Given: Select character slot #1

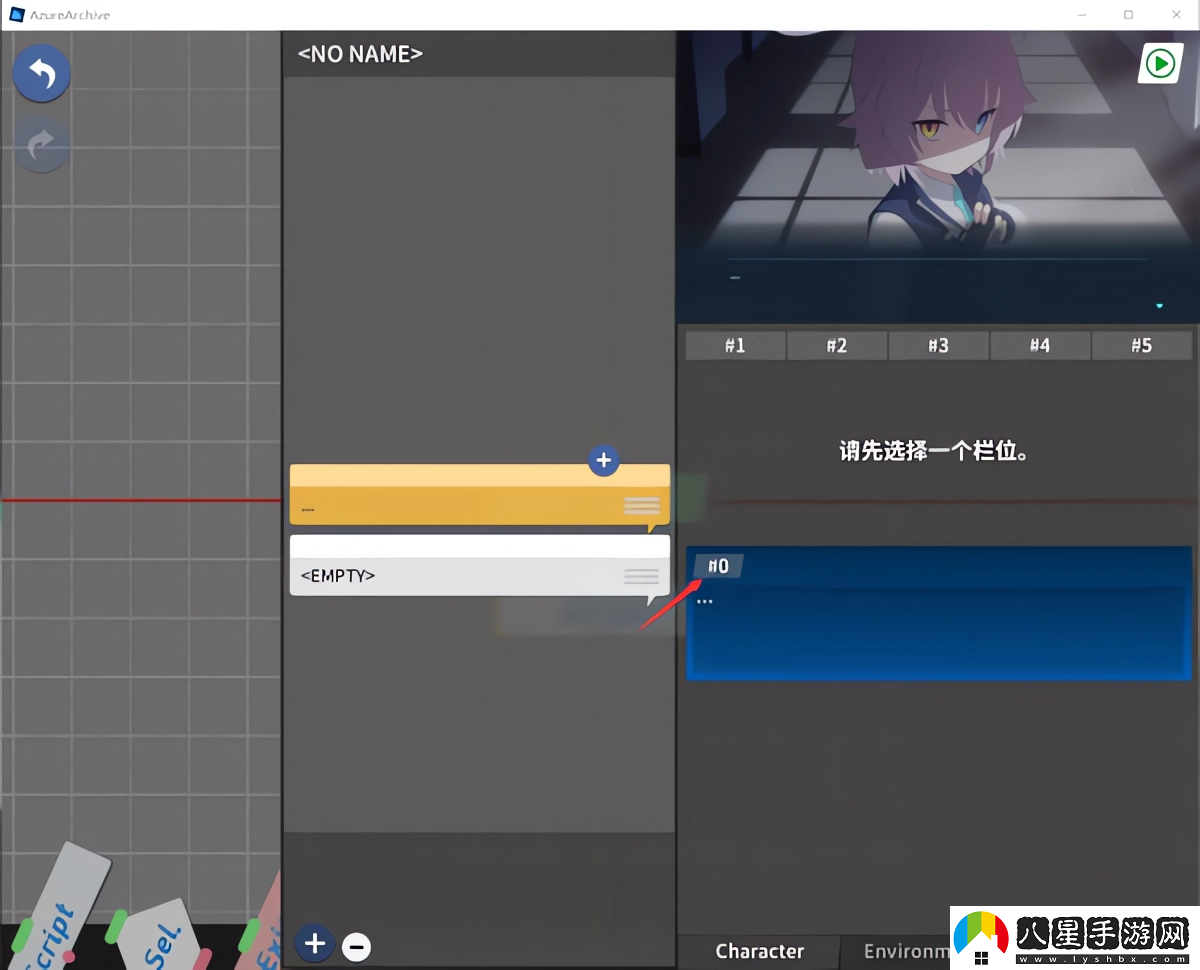Looking at the screenshot, I should pyautogui.click(x=735, y=345).
